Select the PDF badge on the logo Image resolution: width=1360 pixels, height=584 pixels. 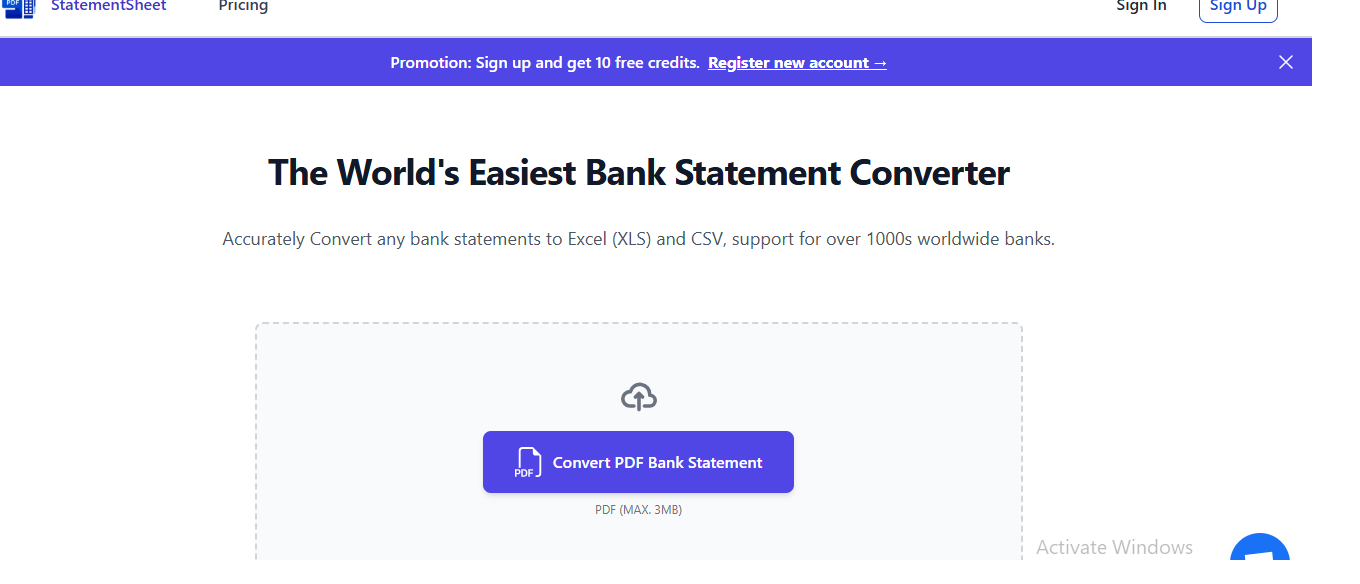(14, 5)
